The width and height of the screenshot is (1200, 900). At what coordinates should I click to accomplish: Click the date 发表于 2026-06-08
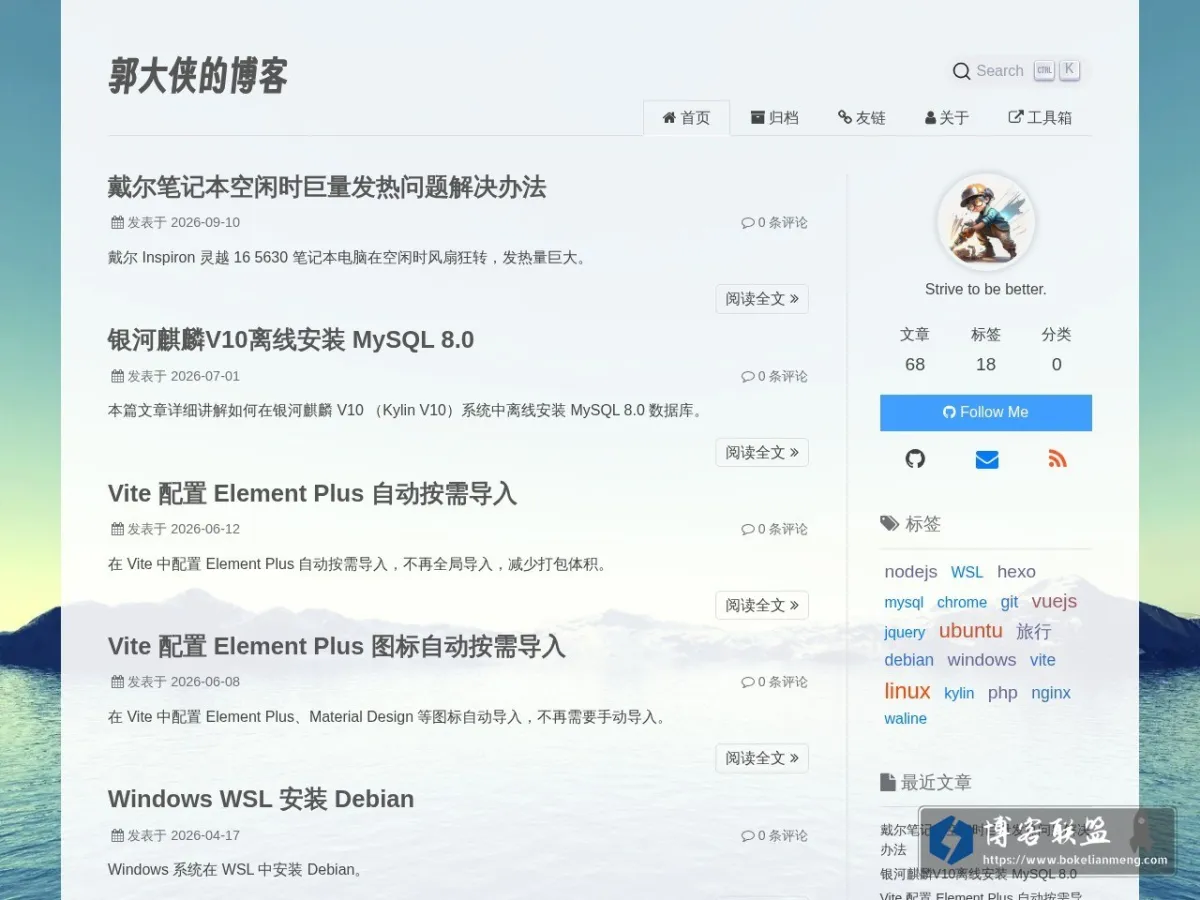pyautogui.click(x=175, y=682)
